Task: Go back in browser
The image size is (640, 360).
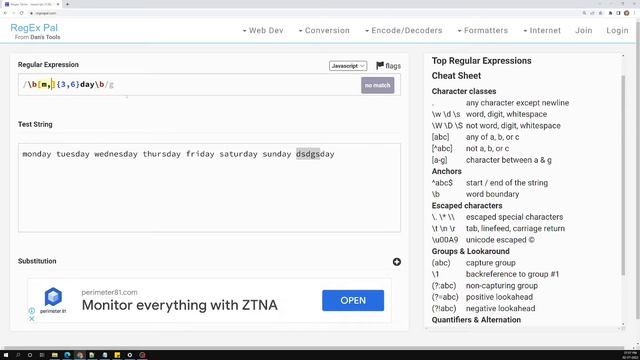Action: [x=5, y=13]
